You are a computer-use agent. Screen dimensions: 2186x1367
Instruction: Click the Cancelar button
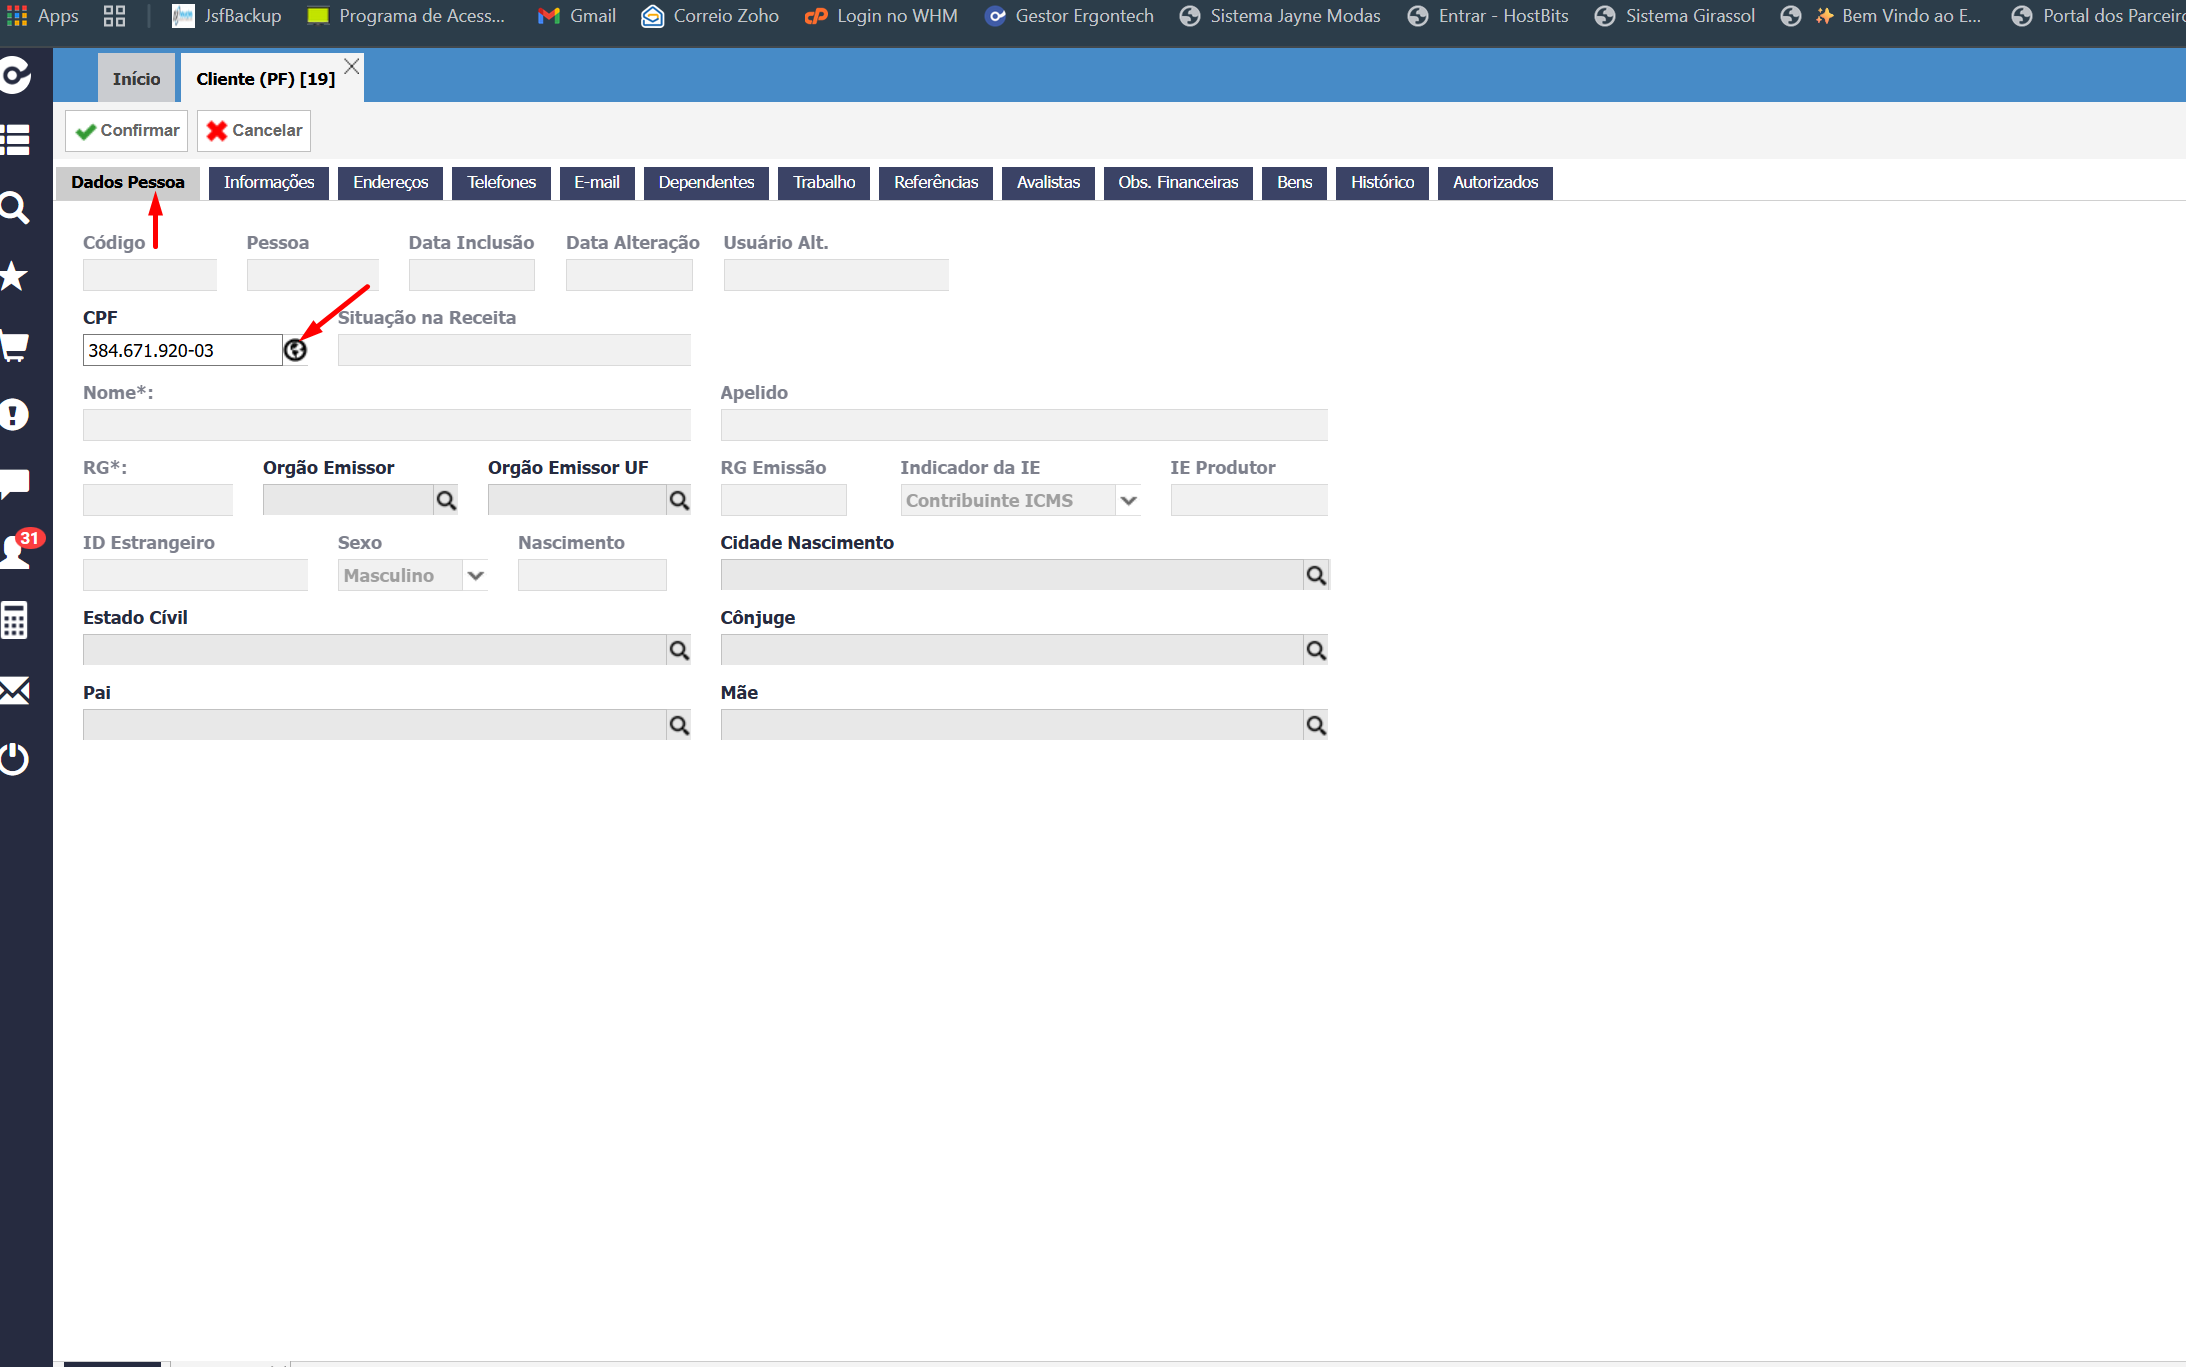(x=254, y=131)
